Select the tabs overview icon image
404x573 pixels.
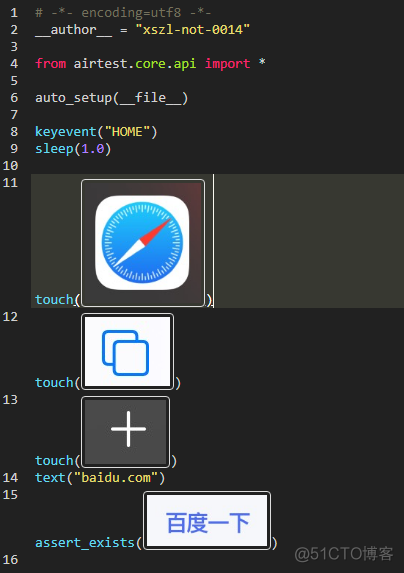(x=127, y=352)
